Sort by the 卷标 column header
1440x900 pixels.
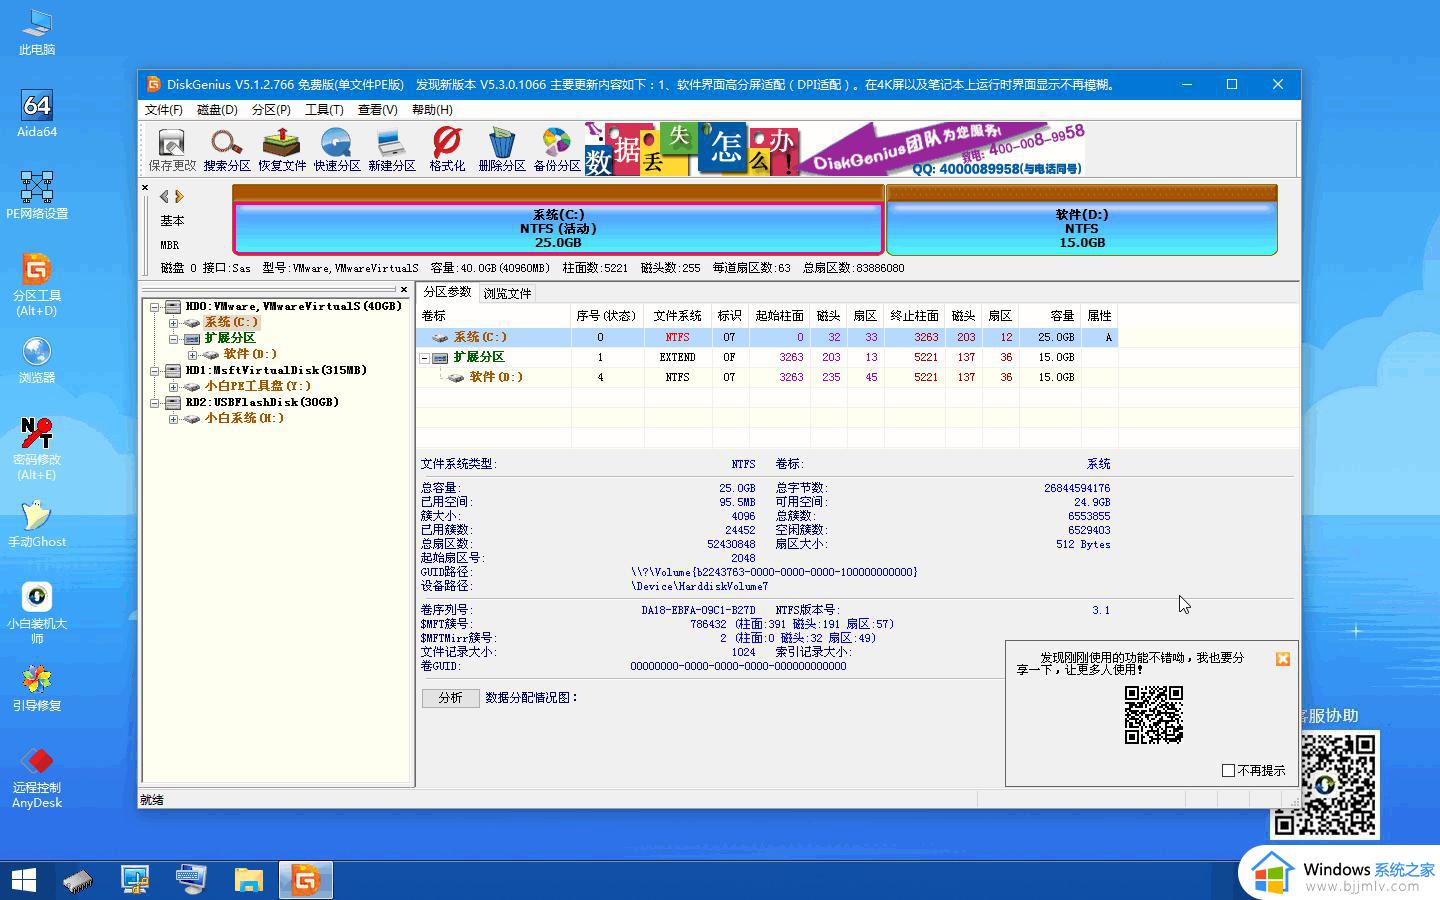[494, 316]
